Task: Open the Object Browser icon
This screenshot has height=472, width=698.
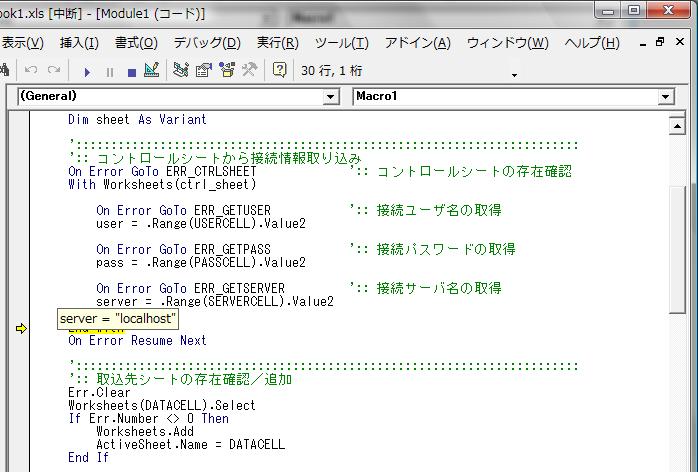Action: (x=227, y=70)
